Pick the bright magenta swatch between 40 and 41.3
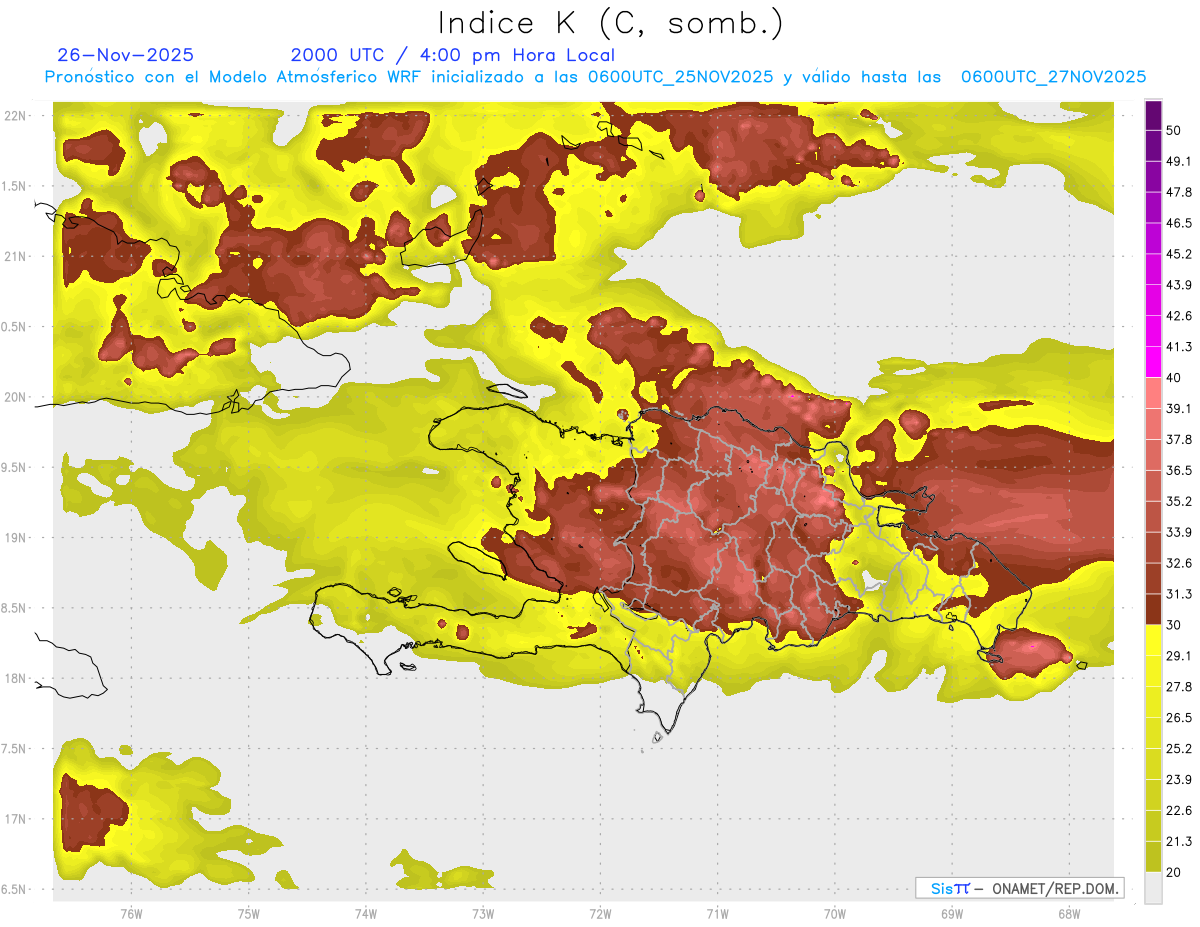Viewport: 1200px width, 927px height. (x=1153, y=363)
